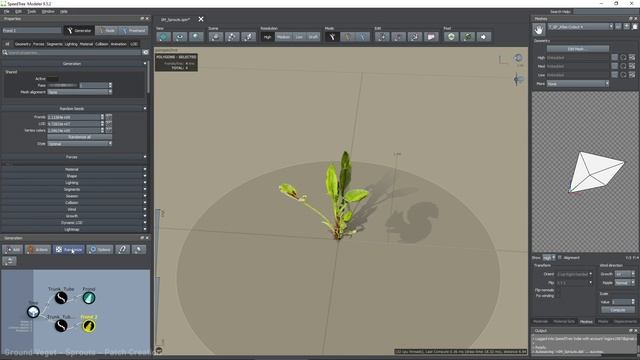Screen dimensions: 640x360
Task: Click the middle Scene toolbar icon
Action: pos(232,37)
